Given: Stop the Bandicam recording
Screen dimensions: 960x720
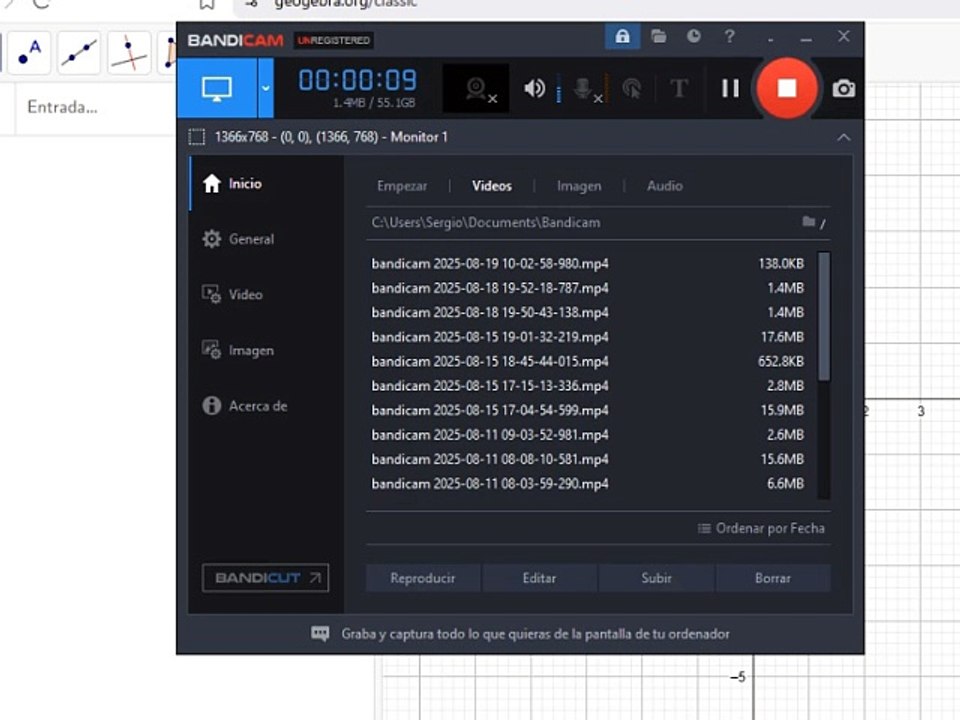Looking at the screenshot, I should tap(787, 89).
